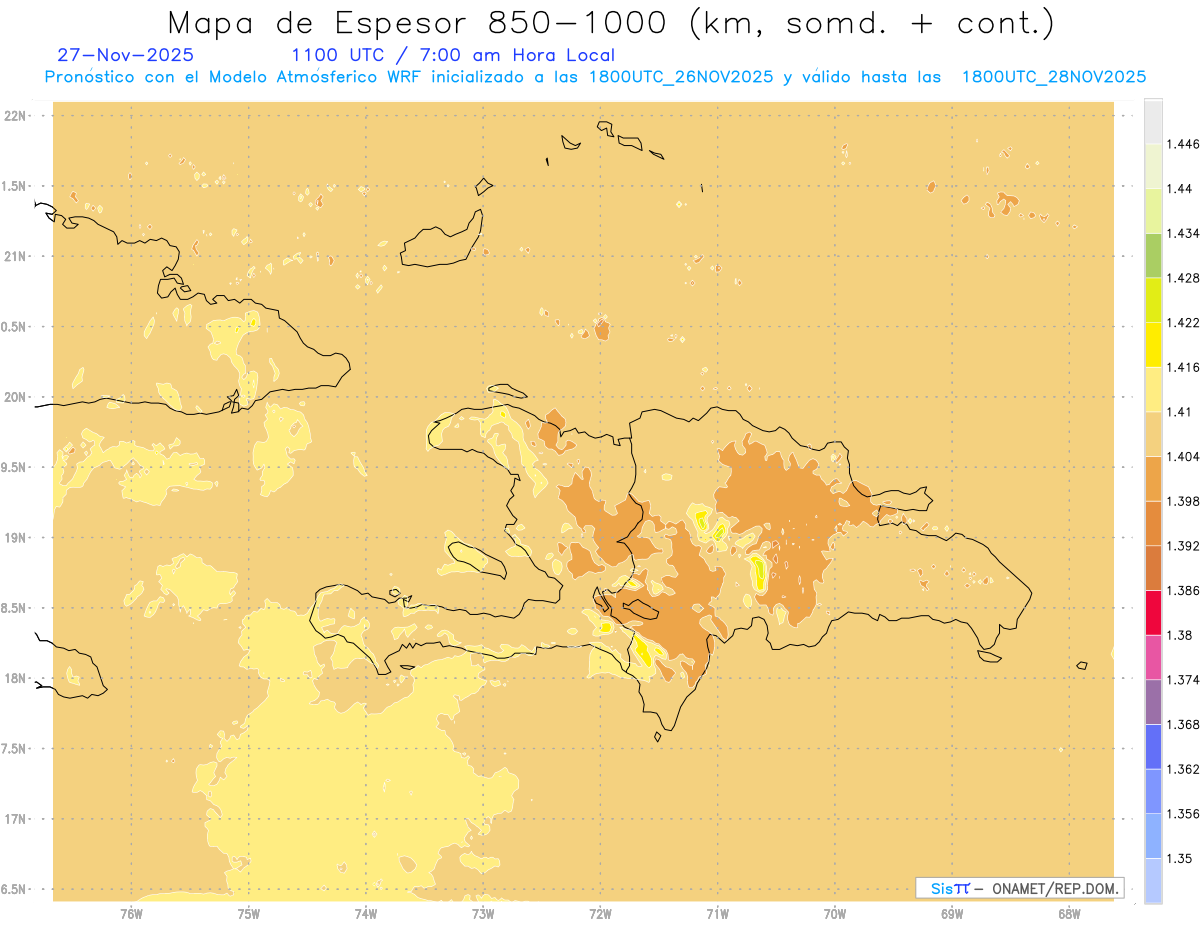The width and height of the screenshot is (1200, 927).
Task: Click the colorbar value 1.356
Action: coord(1182,814)
